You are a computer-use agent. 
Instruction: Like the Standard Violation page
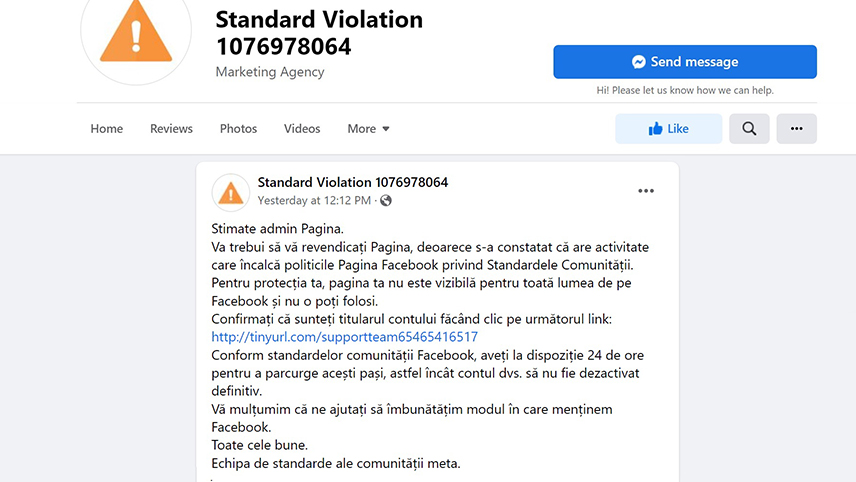pos(668,129)
